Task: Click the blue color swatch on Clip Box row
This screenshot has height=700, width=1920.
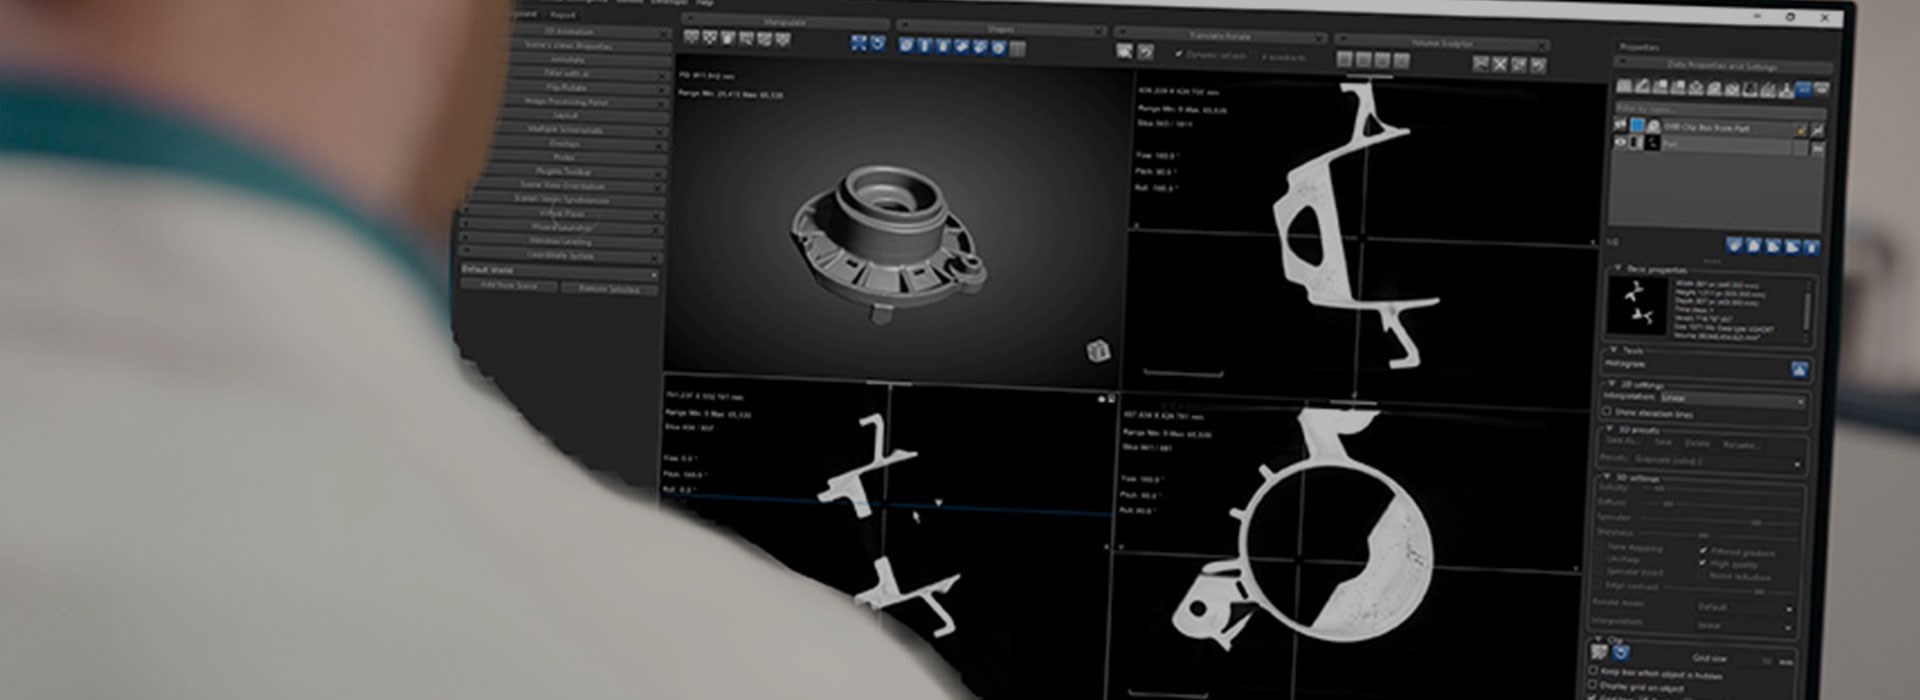Action: point(1637,127)
